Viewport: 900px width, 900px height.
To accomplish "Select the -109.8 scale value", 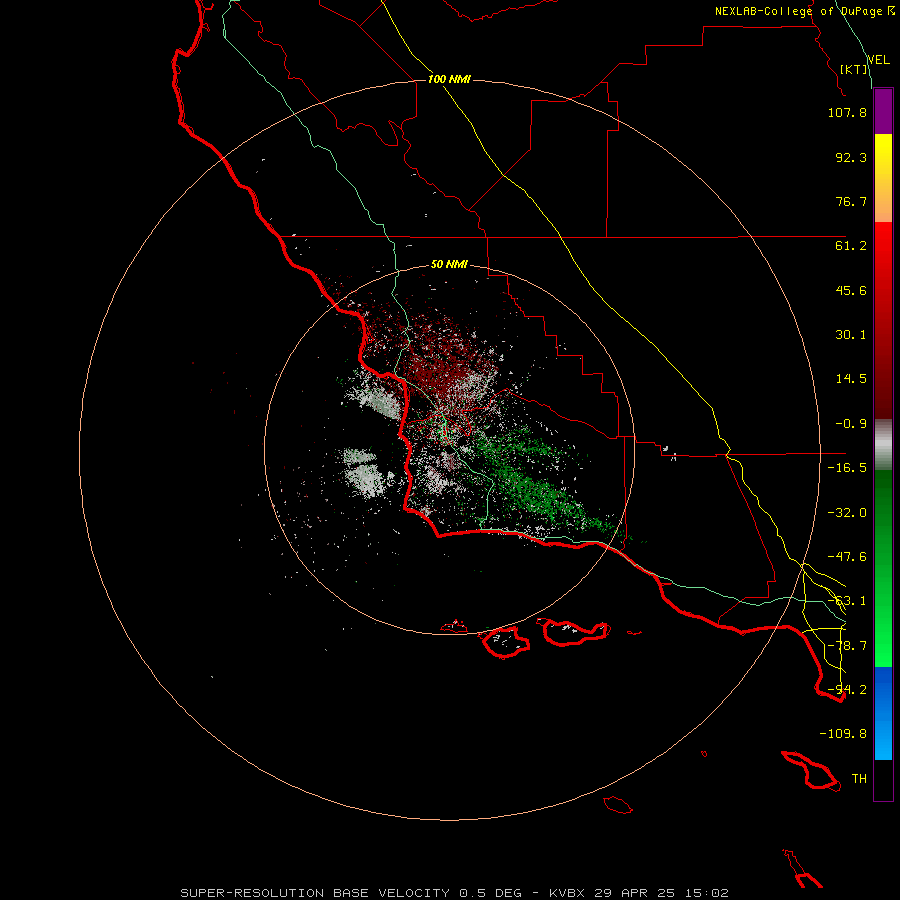I will coord(843,734).
